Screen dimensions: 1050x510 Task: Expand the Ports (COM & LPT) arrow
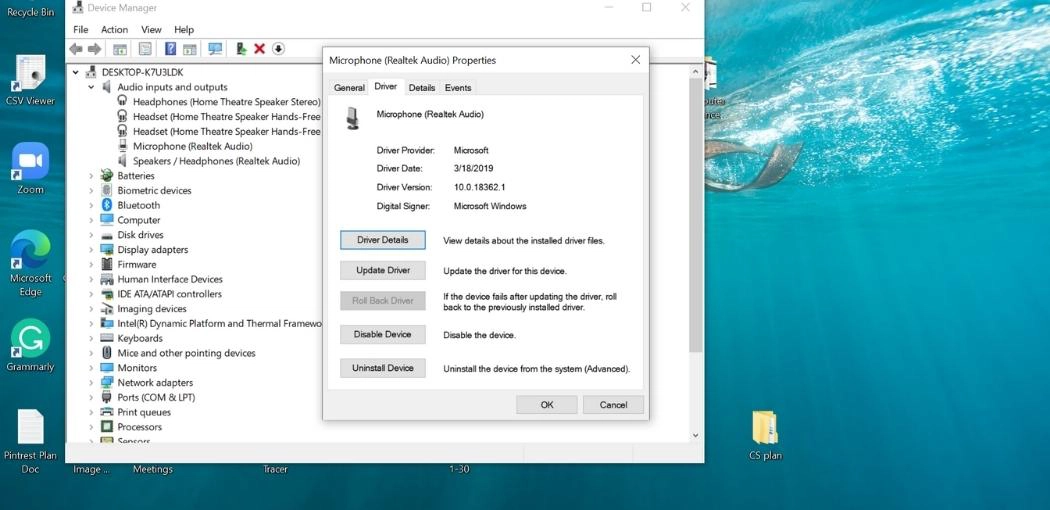click(x=91, y=397)
